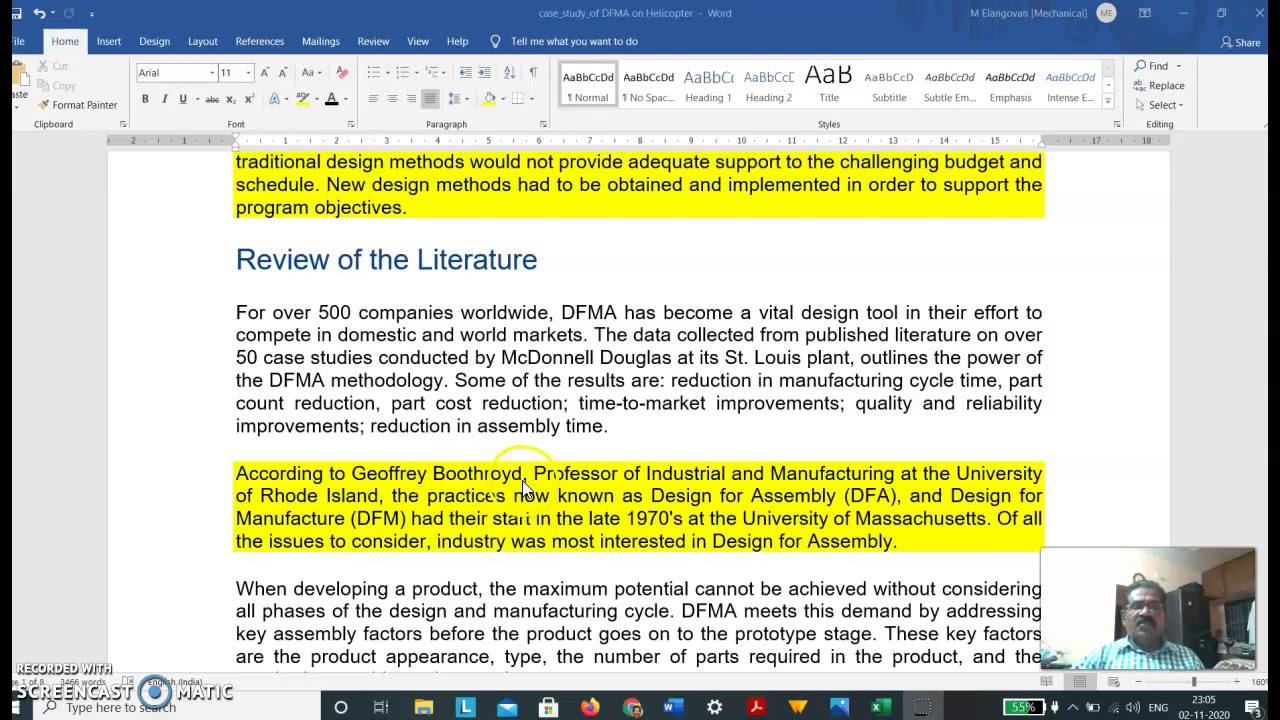Open Line and Paragraph Spacing
The height and width of the screenshot is (720, 1280).
454,99
